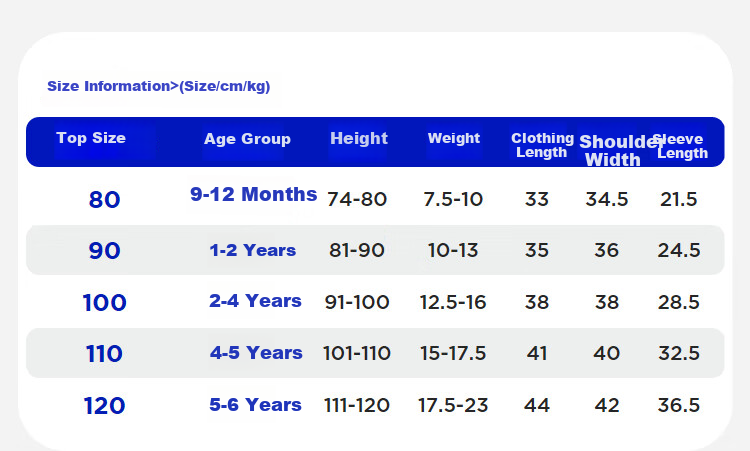The height and width of the screenshot is (451, 750).
Task: Click the '15-17.5' weight cell
Action: [453, 353]
